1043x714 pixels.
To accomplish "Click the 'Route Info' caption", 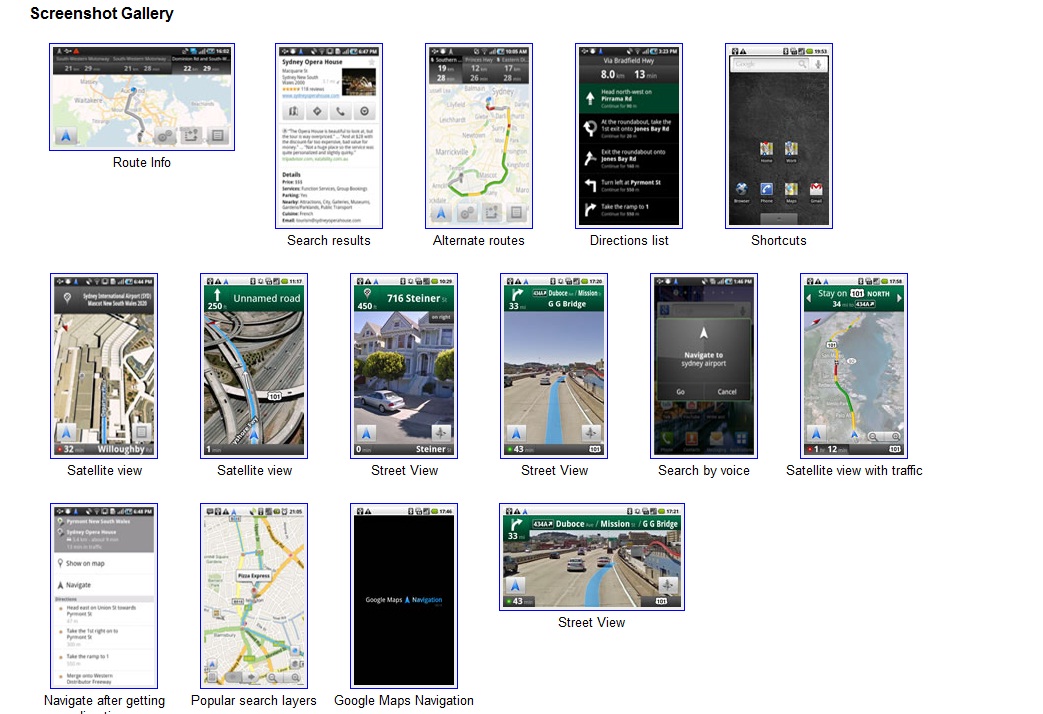I will pyautogui.click(x=142, y=162).
